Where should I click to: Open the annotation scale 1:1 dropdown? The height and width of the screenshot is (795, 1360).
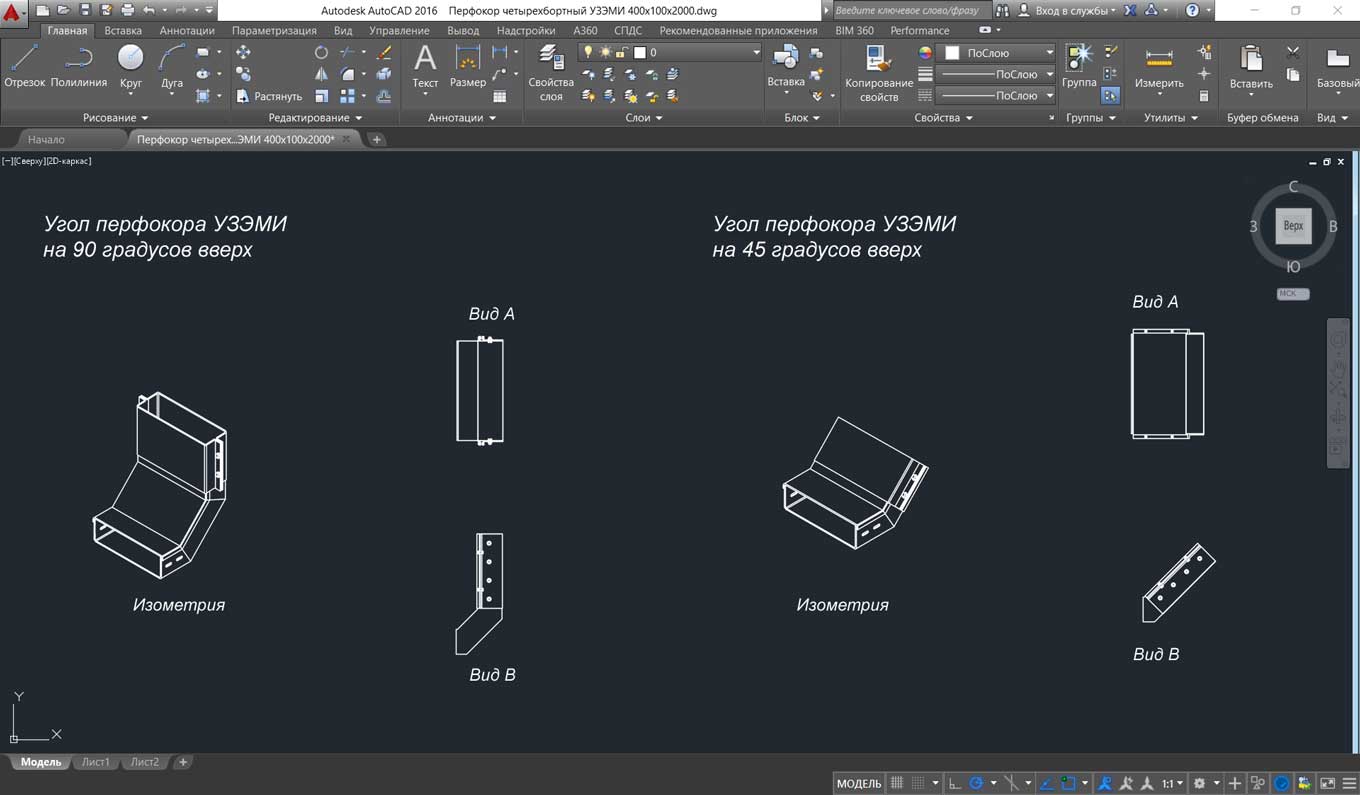pyautogui.click(x=1172, y=783)
